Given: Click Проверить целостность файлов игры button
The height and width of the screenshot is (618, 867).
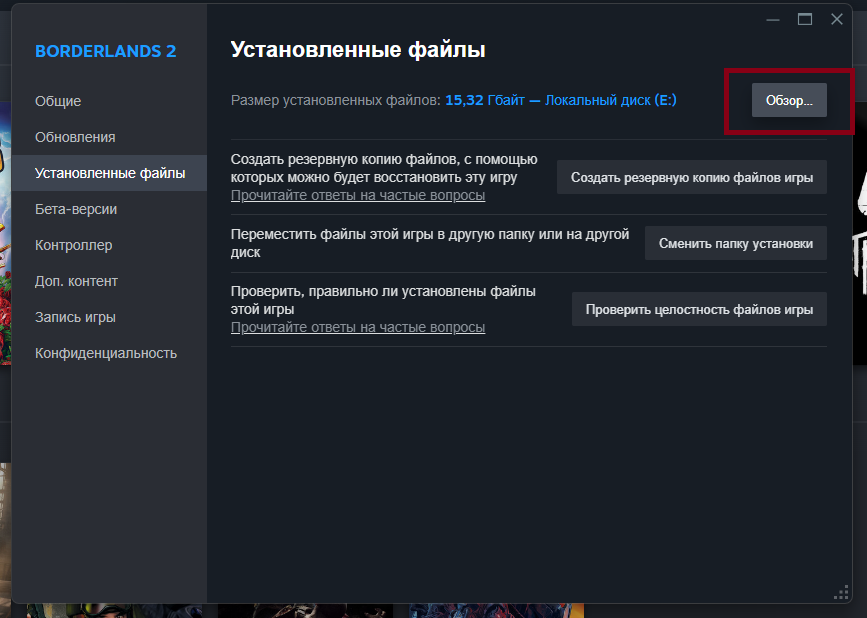Looking at the screenshot, I should click(699, 309).
